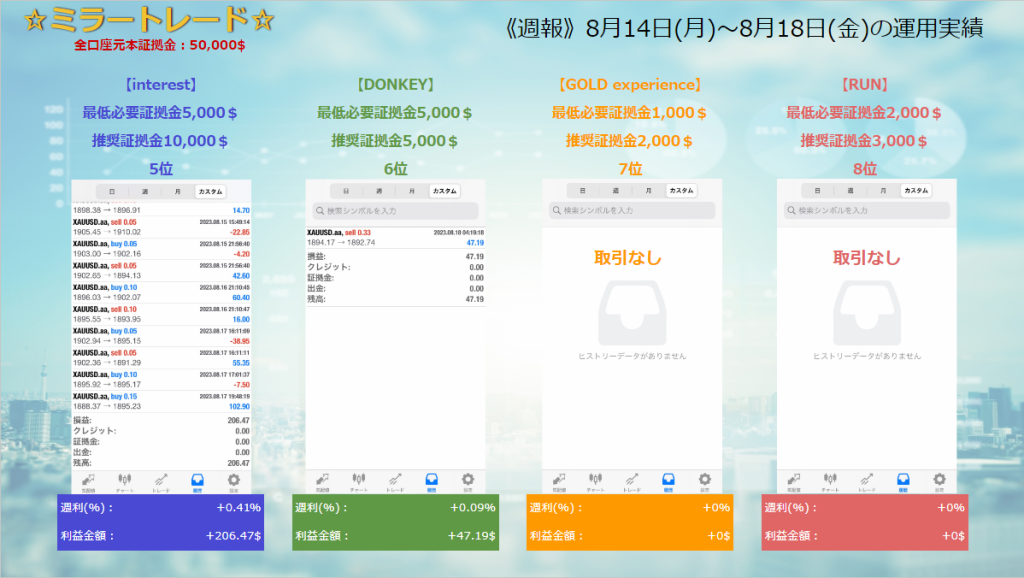Click large empty inbox icon under GOLD experience

pos(632,311)
